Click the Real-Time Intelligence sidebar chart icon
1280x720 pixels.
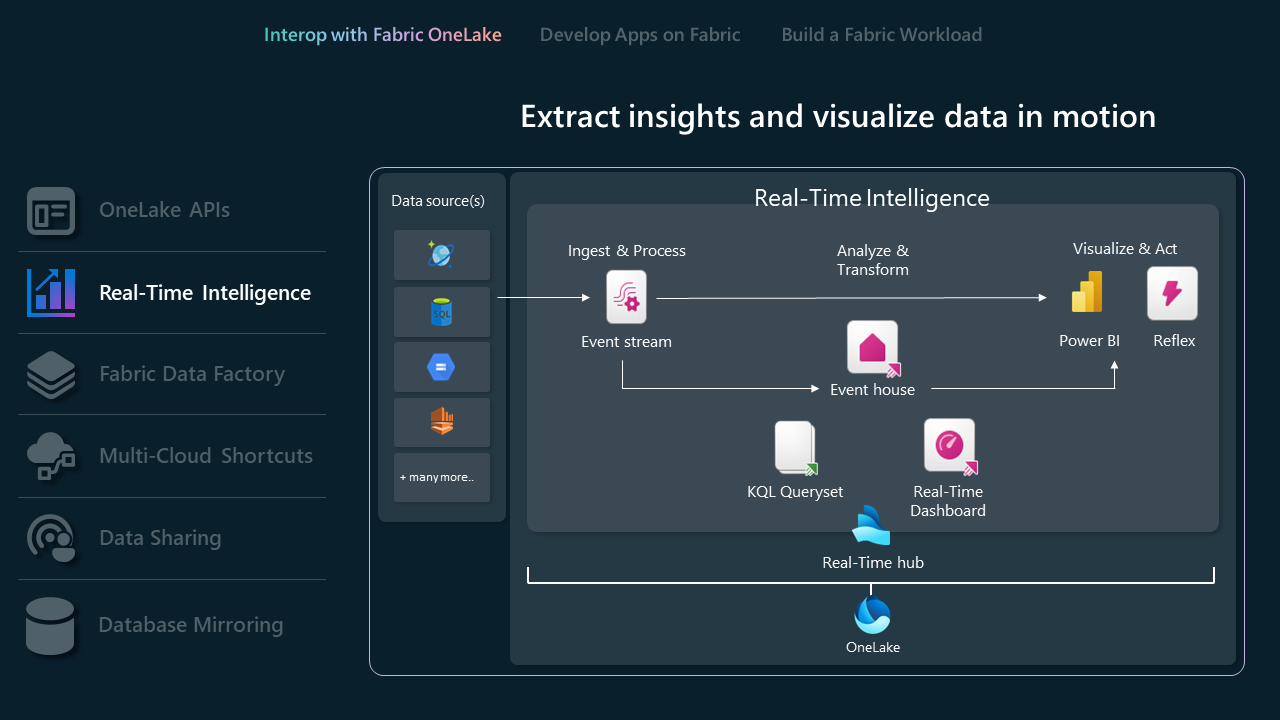51,292
